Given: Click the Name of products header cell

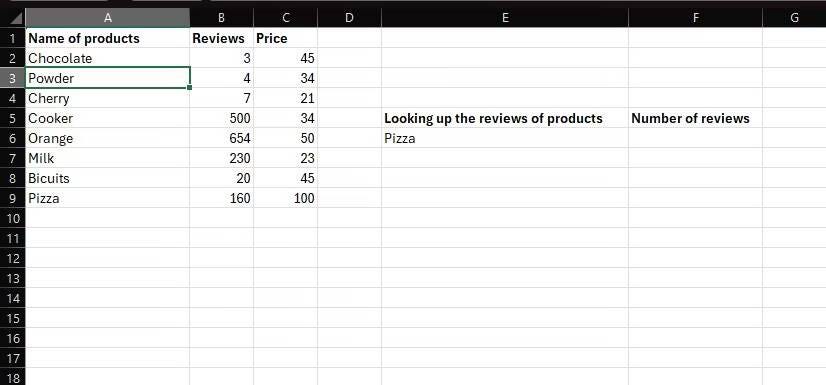Looking at the screenshot, I should [x=107, y=38].
